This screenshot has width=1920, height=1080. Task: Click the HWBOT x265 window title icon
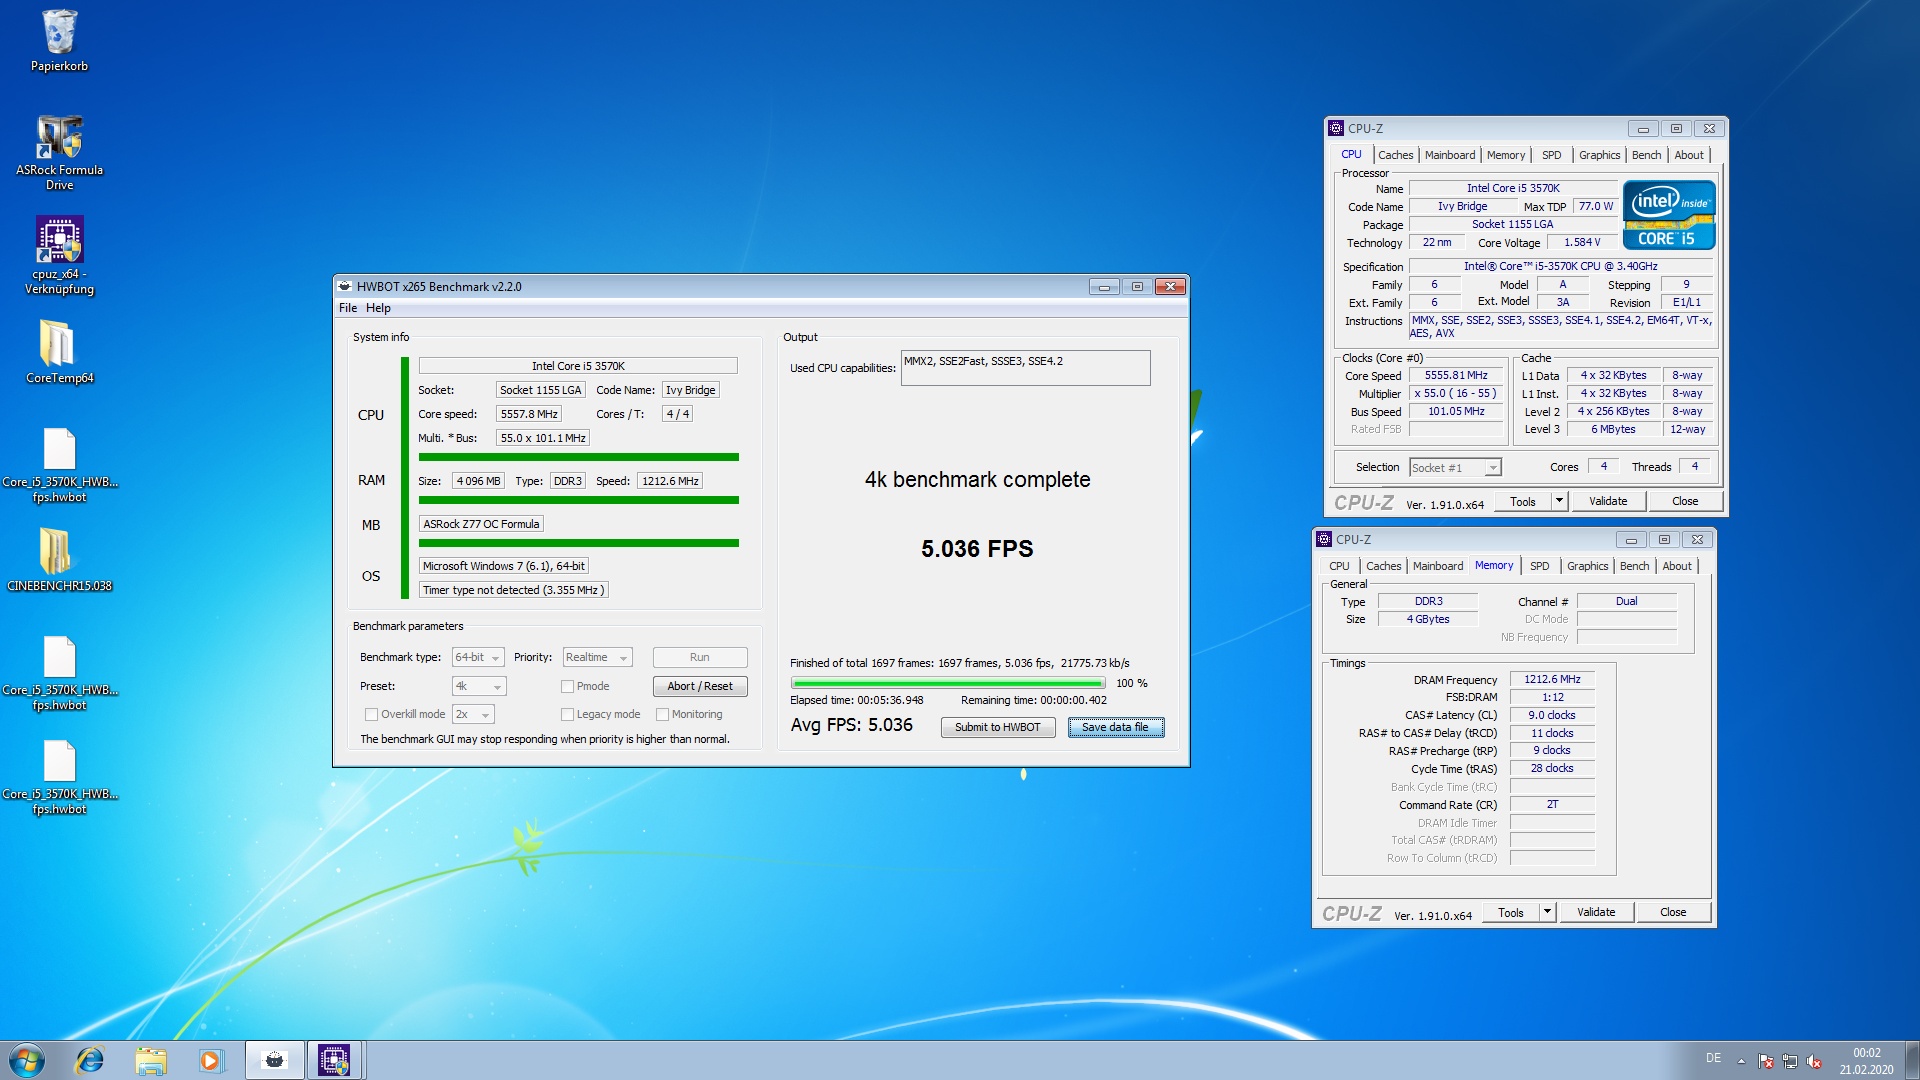click(344, 286)
